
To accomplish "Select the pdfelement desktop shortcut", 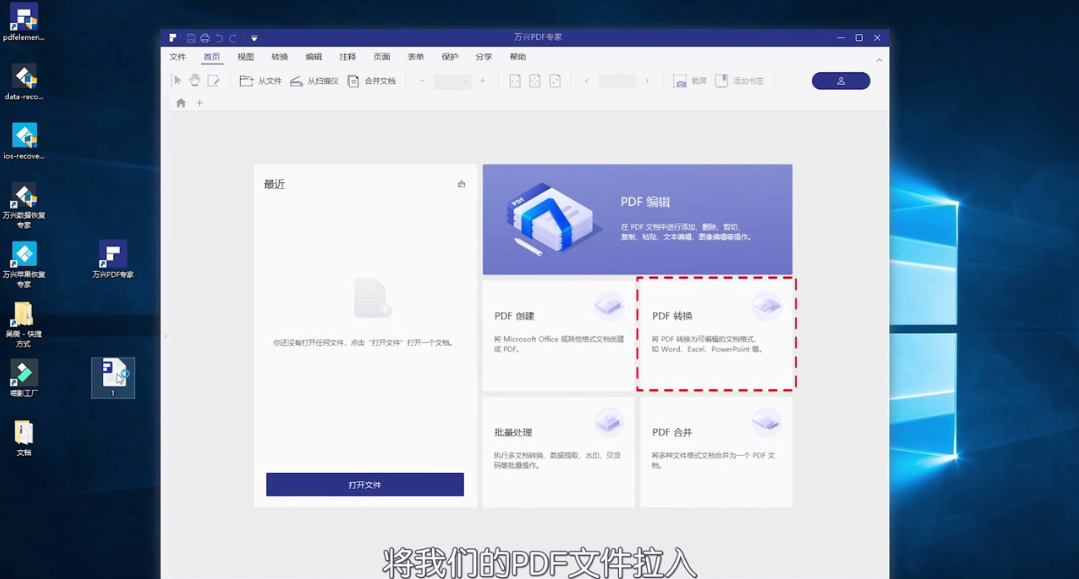I will click(x=24, y=23).
